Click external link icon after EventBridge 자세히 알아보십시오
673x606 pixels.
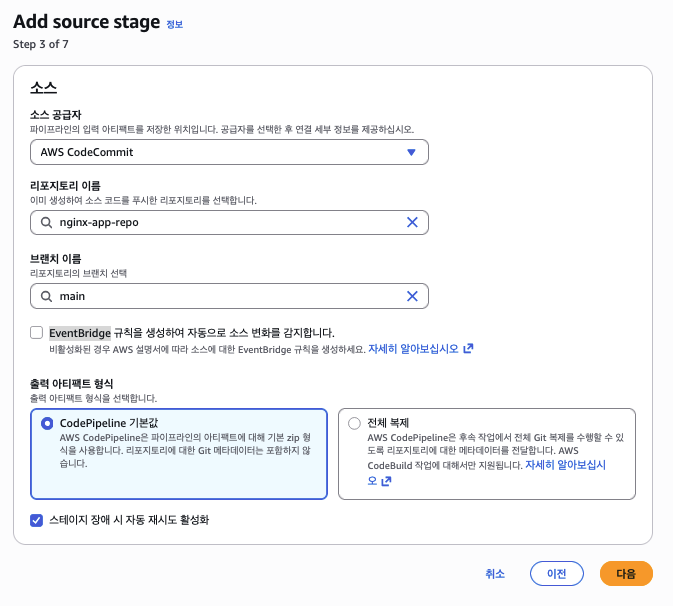coord(468,349)
